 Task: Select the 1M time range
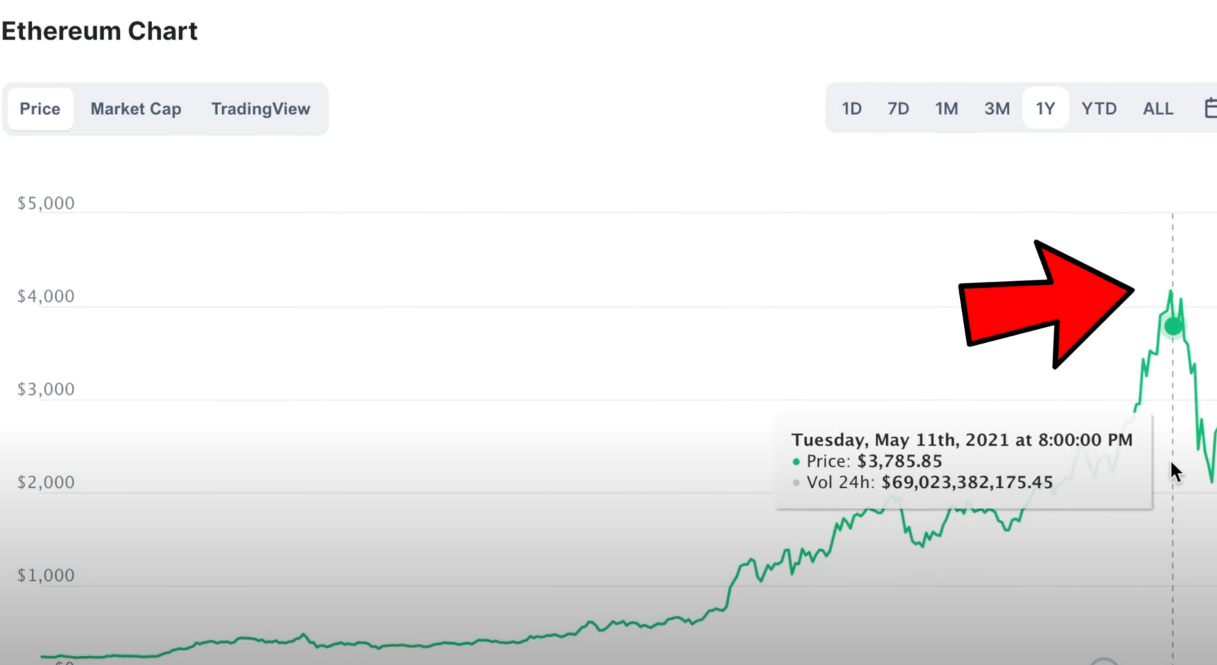coord(947,108)
